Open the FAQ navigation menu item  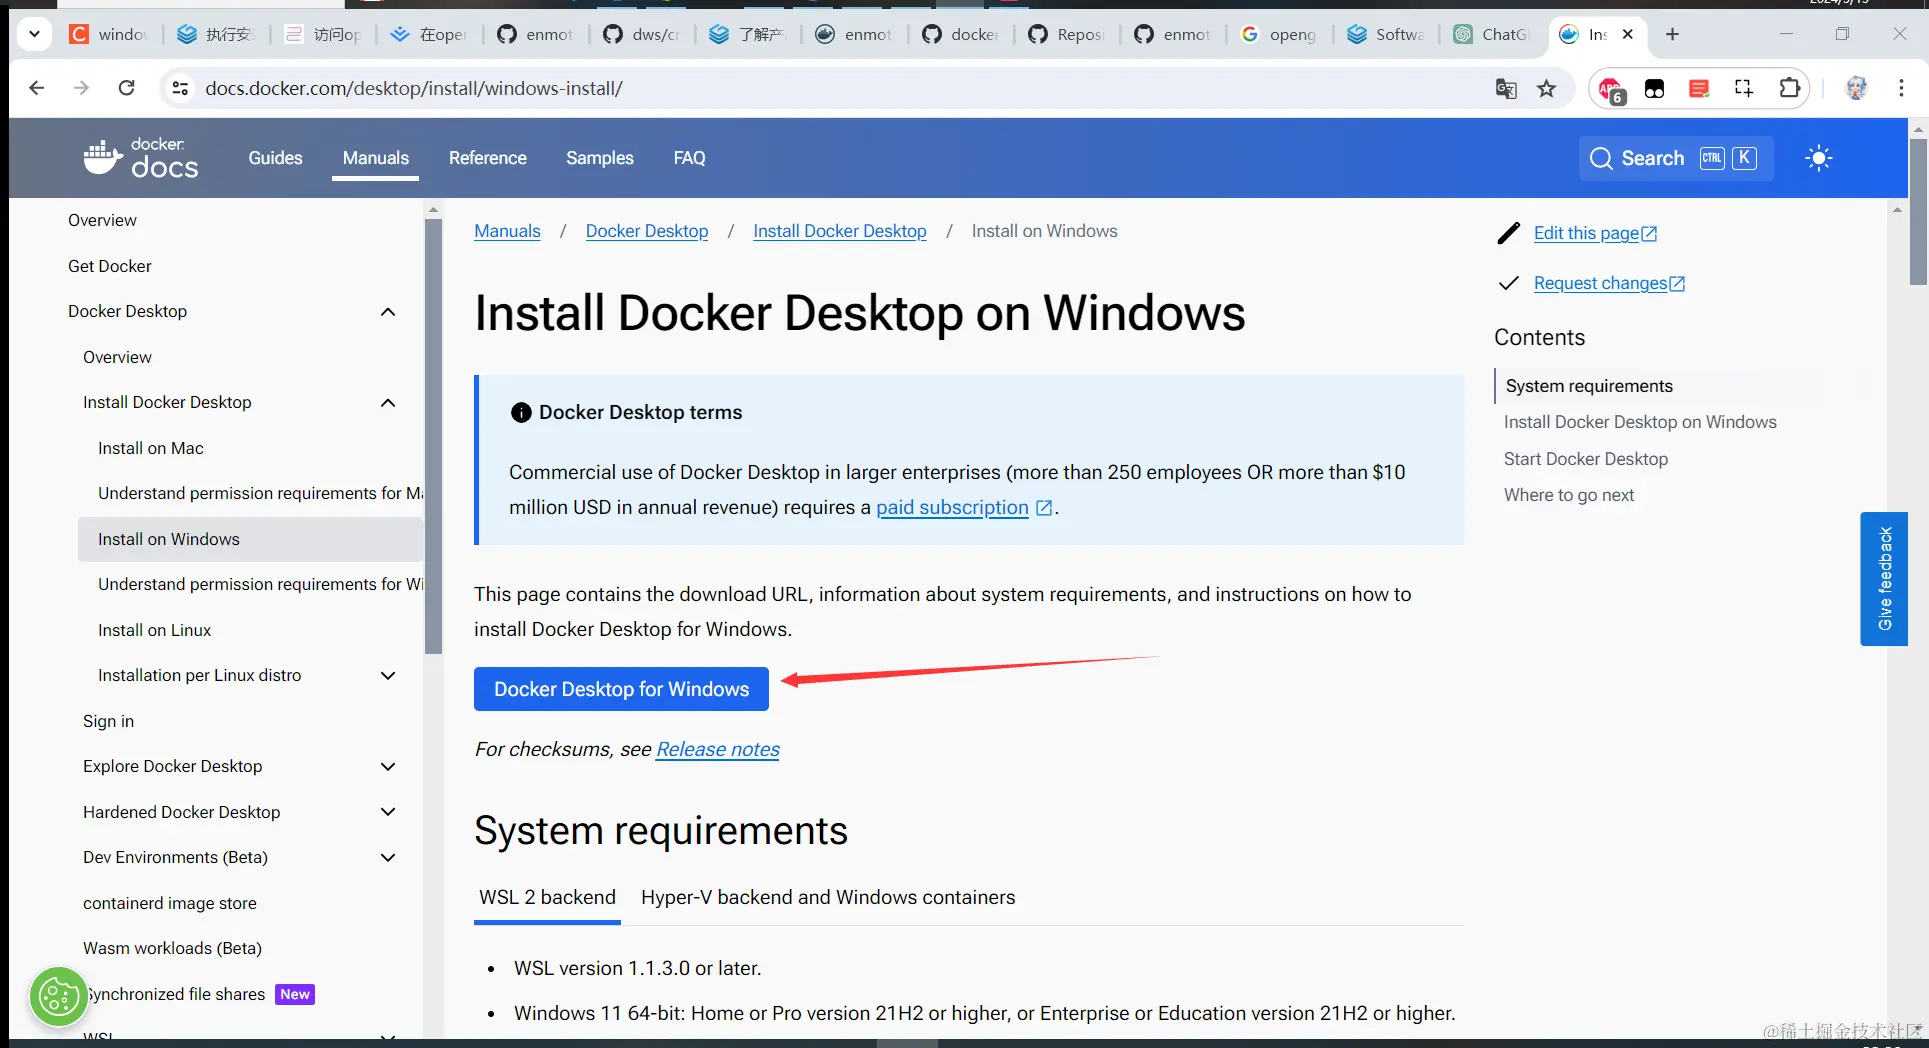point(689,158)
